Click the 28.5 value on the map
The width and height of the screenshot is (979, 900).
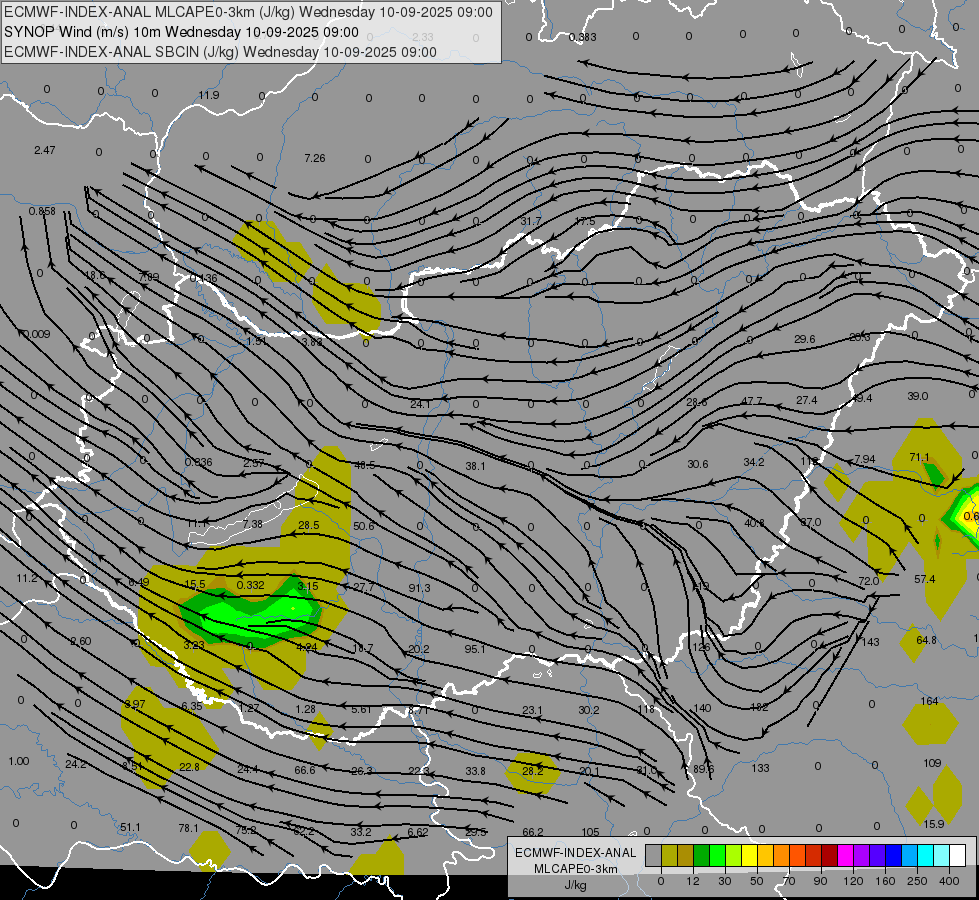[309, 525]
